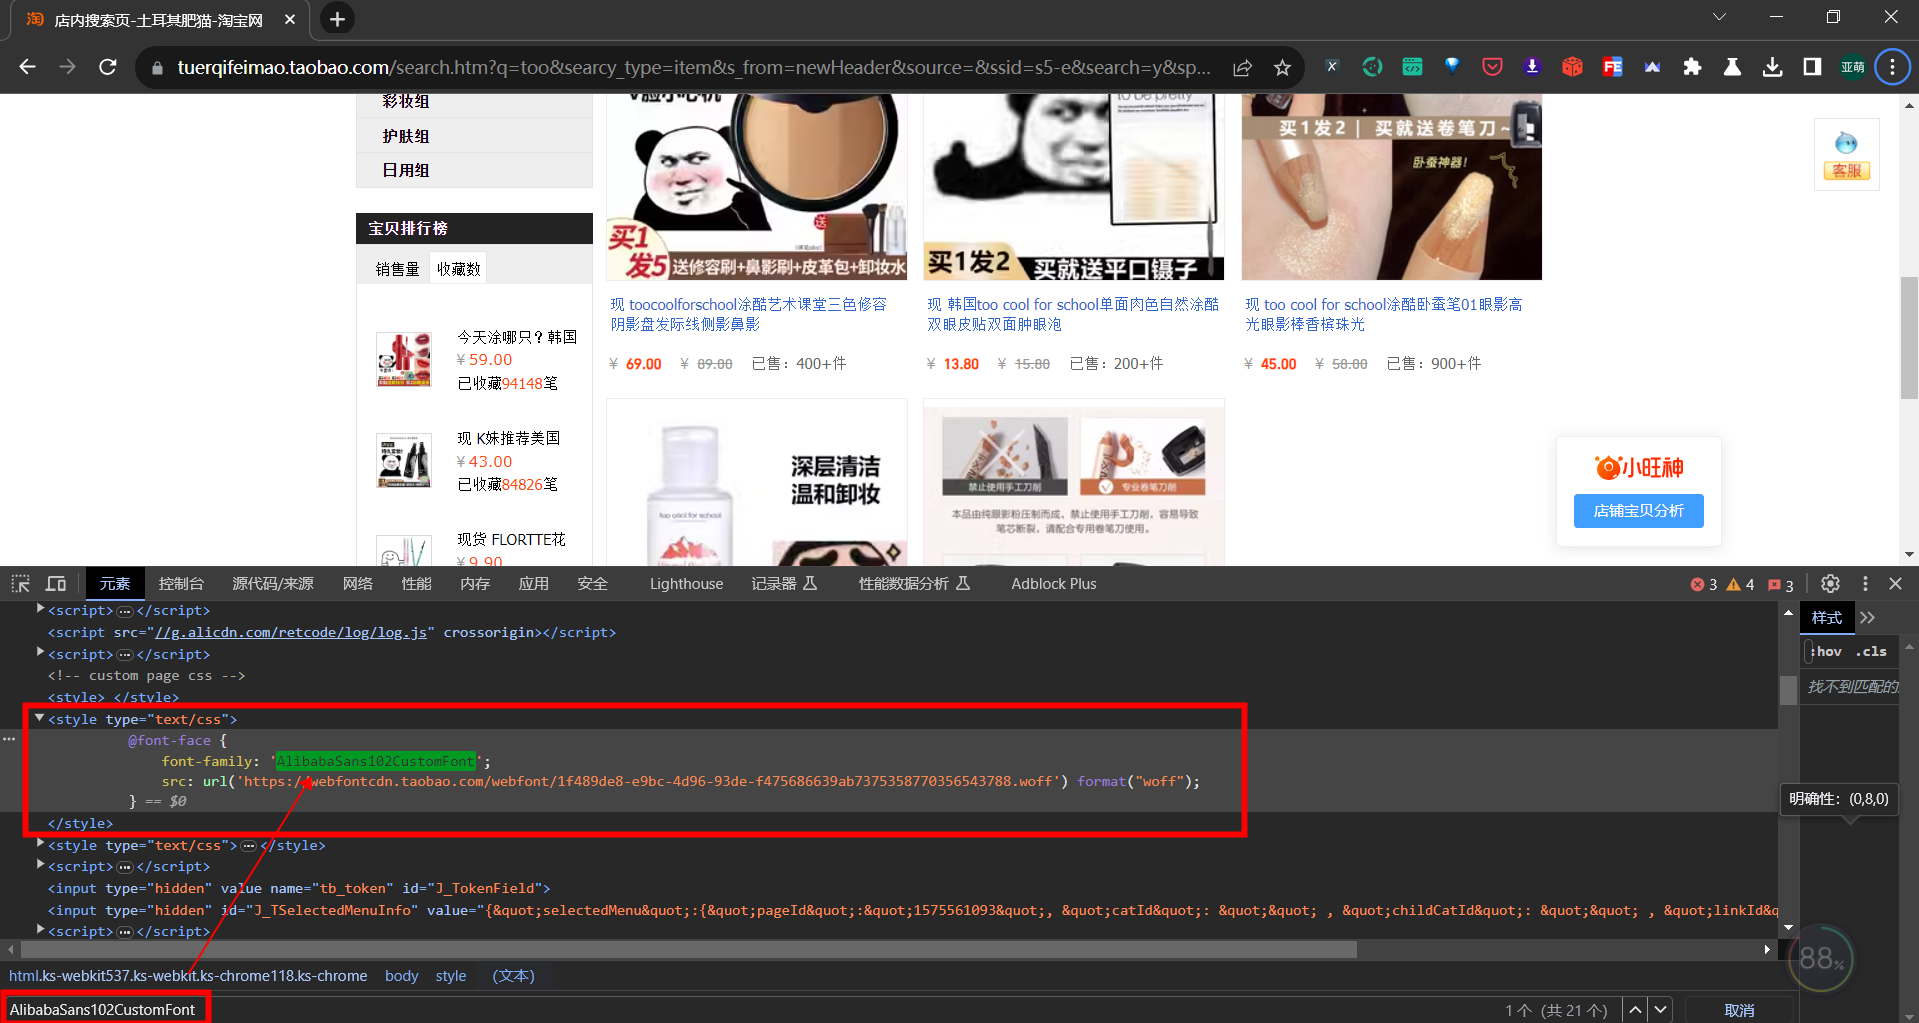The width and height of the screenshot is (1919, 1023).
Task: Select the 护肤组 category
Action: pos(405,136)
